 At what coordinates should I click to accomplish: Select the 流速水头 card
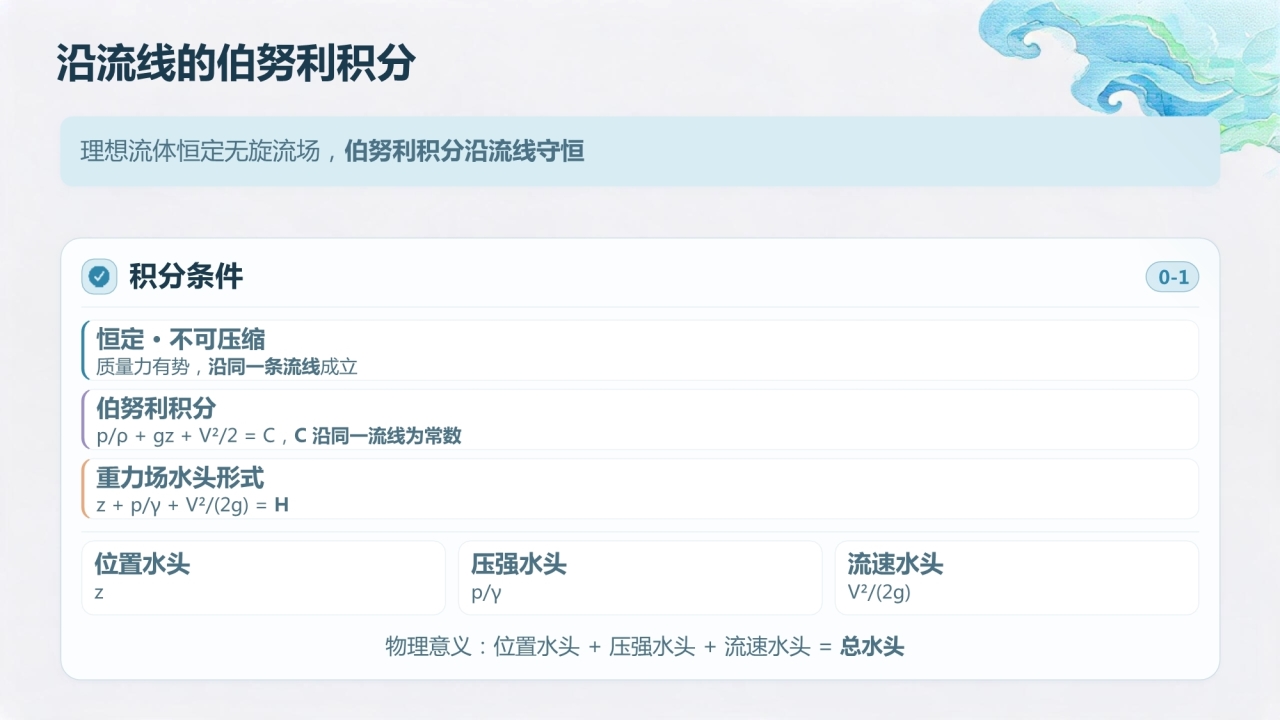click(1017, 578)
